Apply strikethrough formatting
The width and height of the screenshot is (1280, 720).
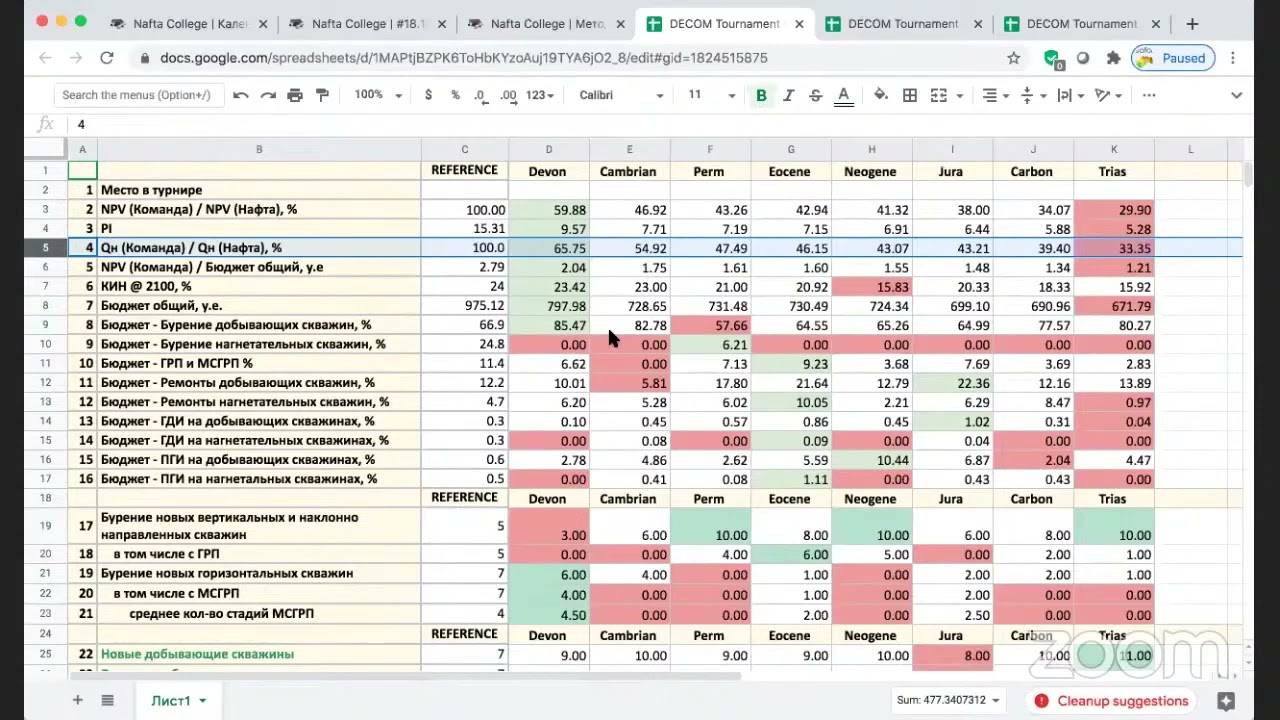815,95
